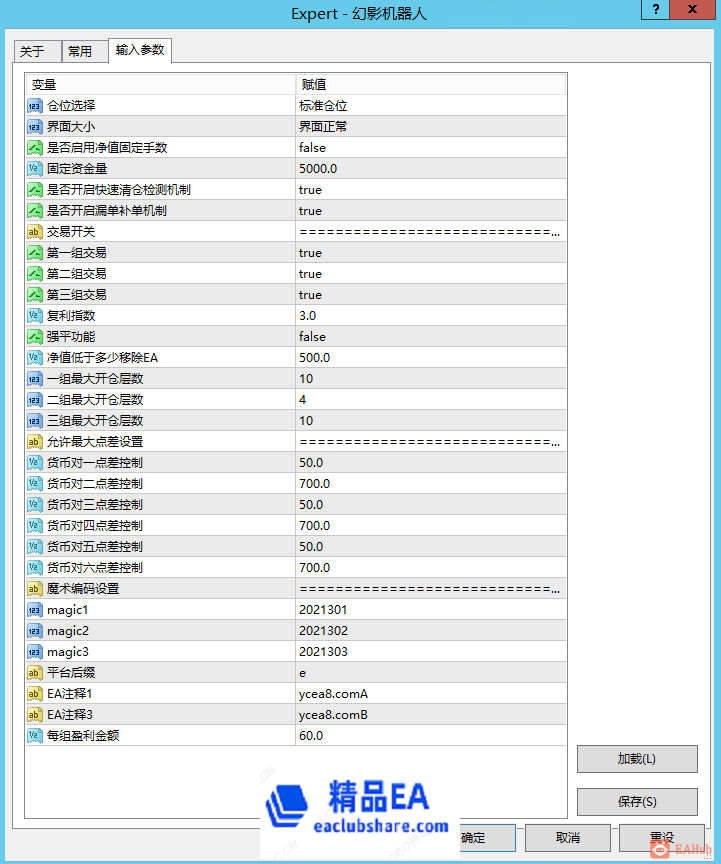This screenshot has width=721, height=864.
Task: Click the bool icon beside 第一组交易
Action: [x=34, y=252]
